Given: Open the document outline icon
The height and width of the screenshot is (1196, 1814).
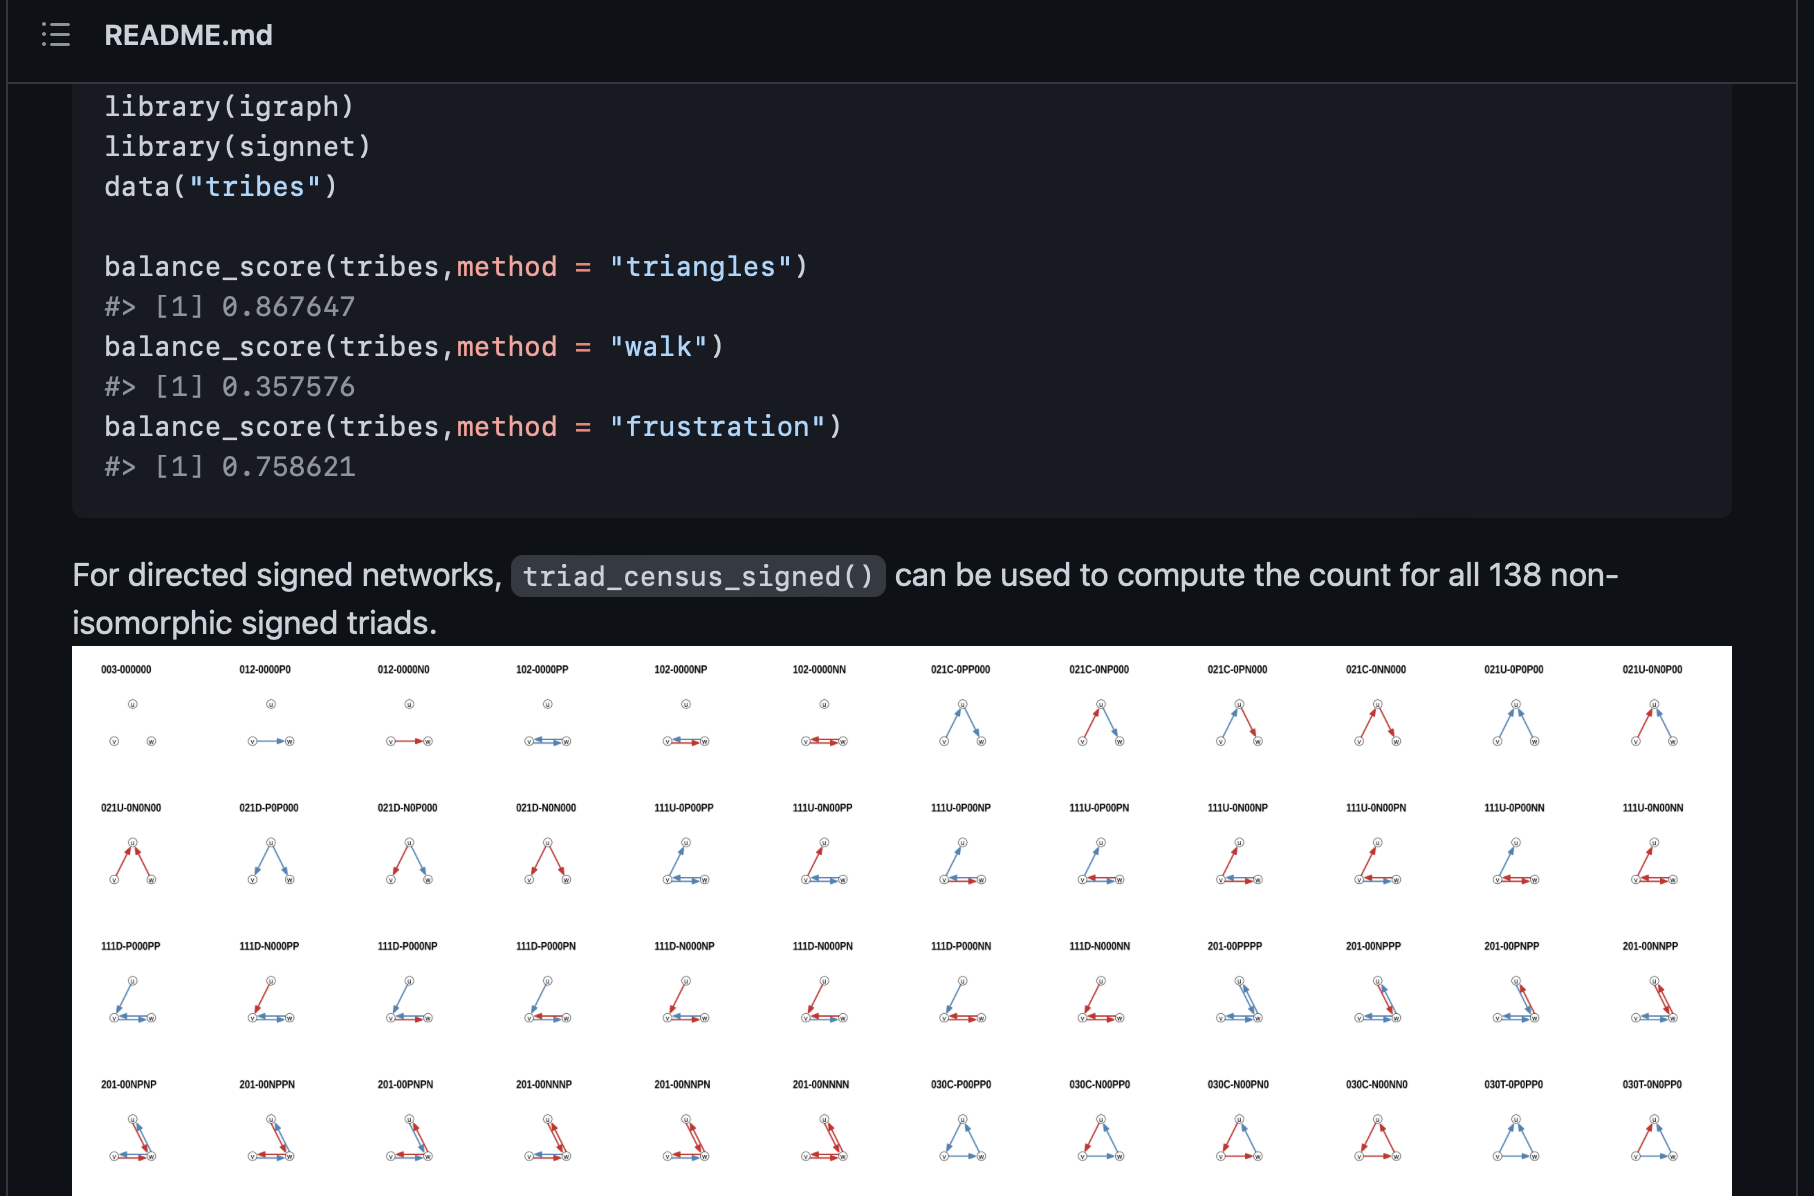Looking at the screenshot, I should 56,35.
